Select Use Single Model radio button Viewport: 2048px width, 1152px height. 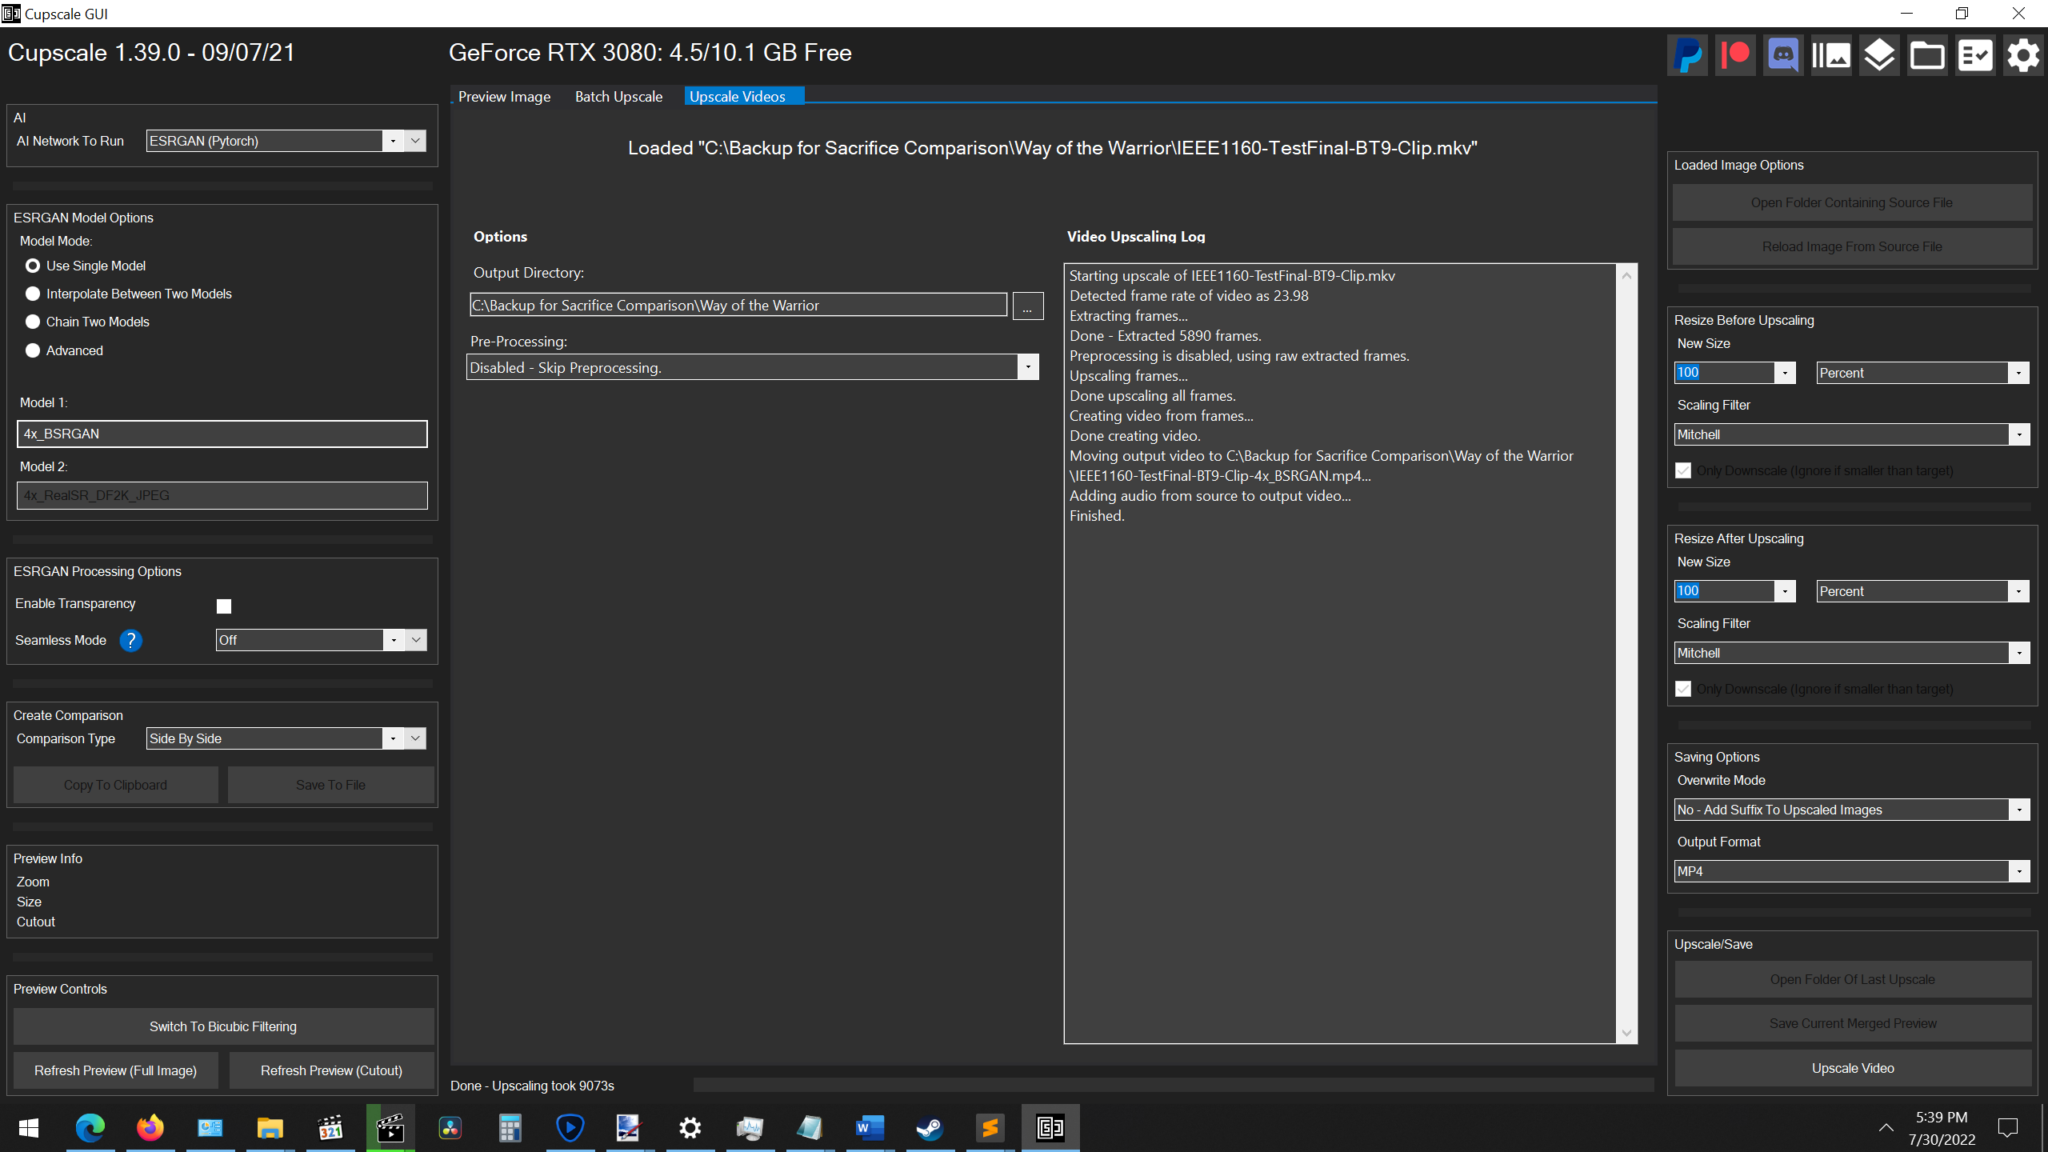pos(33,266)
